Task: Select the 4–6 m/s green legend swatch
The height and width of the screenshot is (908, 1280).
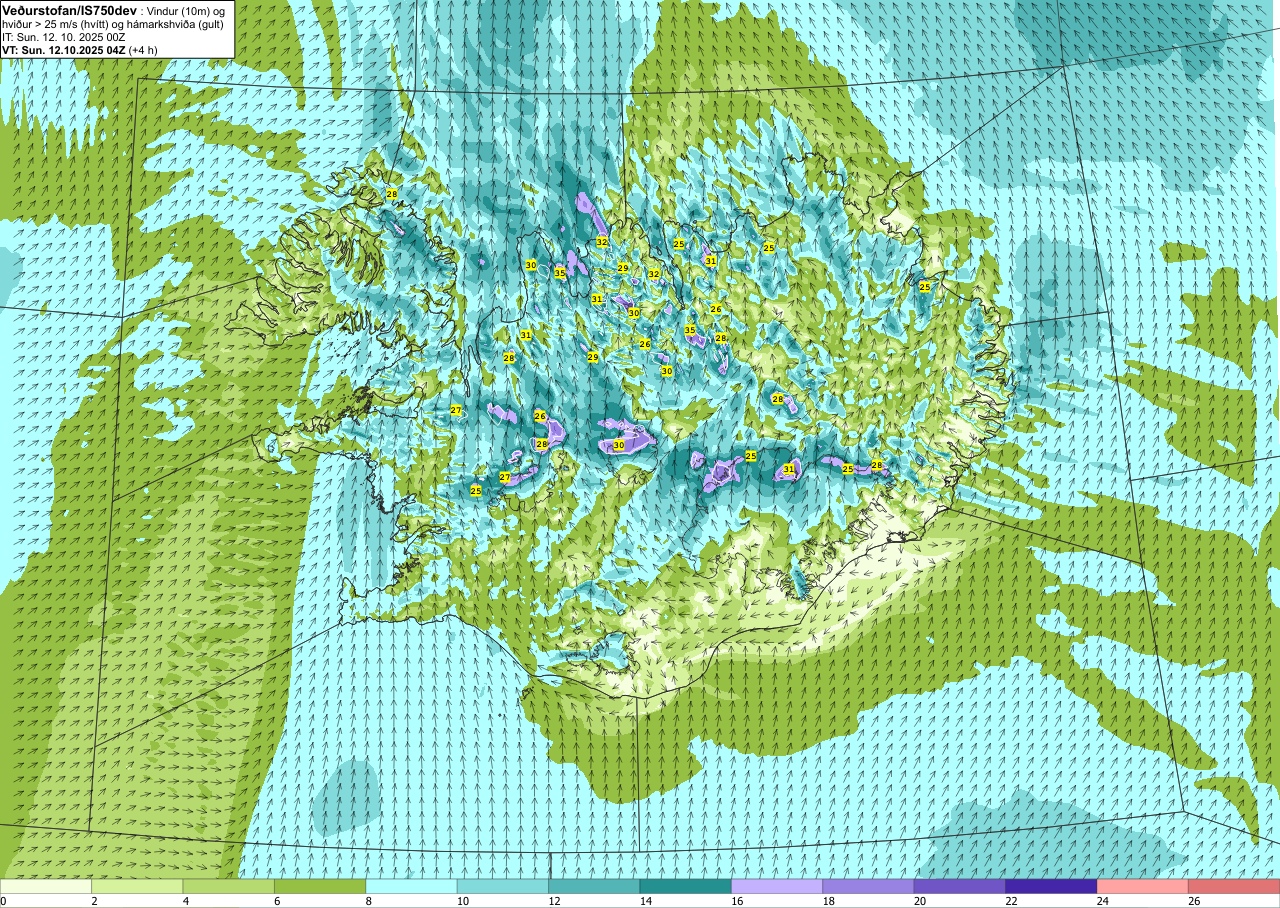Action: pyautogui.click(x=229, y=886)
